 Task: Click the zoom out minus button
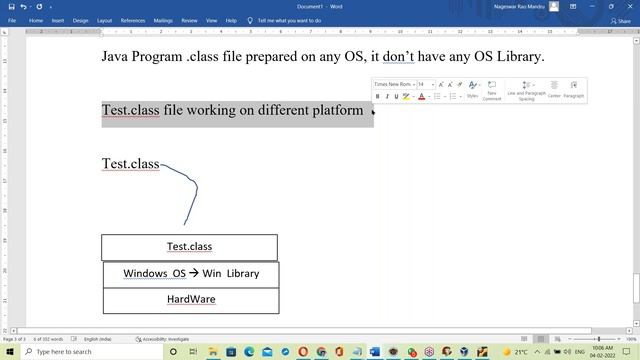point(570,339)
